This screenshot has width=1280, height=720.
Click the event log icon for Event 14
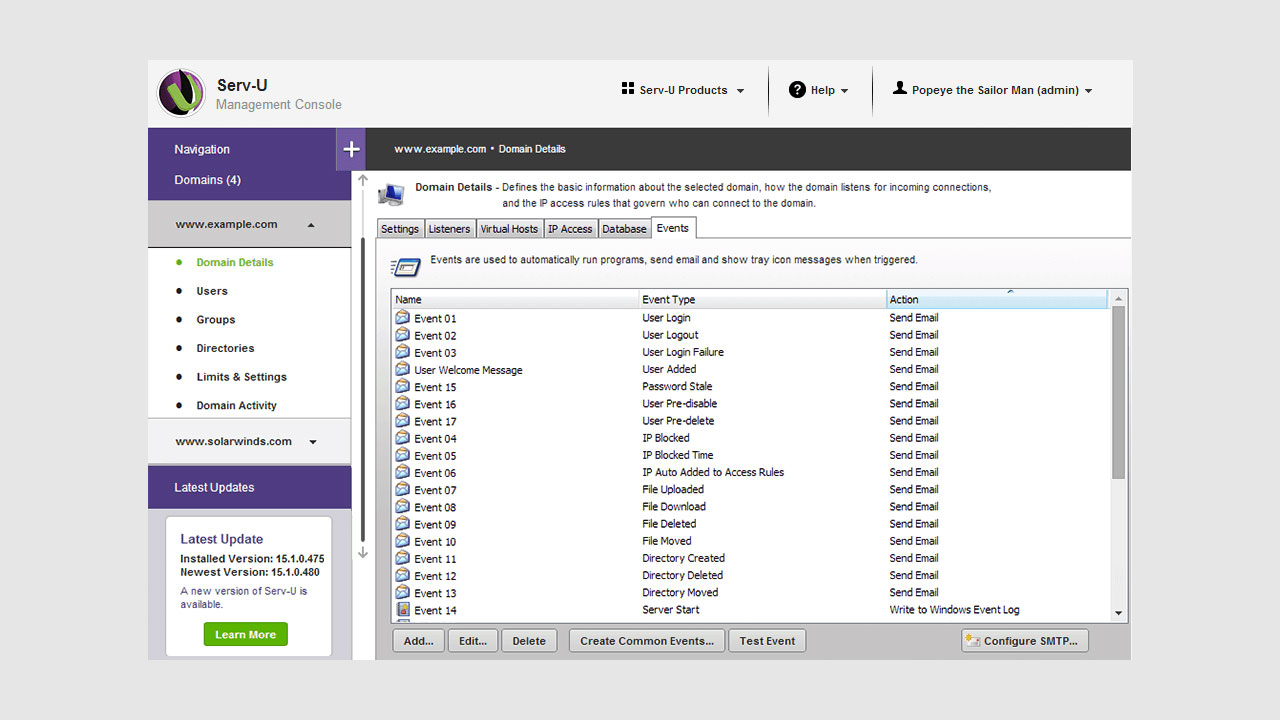(x=403, y=610)
